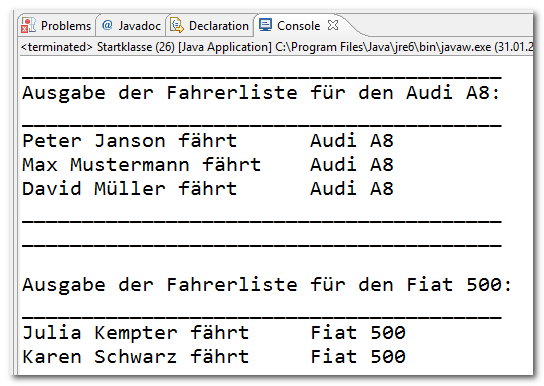Click 'Audi A8' in the David Müller row
The width and height of the screenshot is (544, 386).
click(352, 189)
